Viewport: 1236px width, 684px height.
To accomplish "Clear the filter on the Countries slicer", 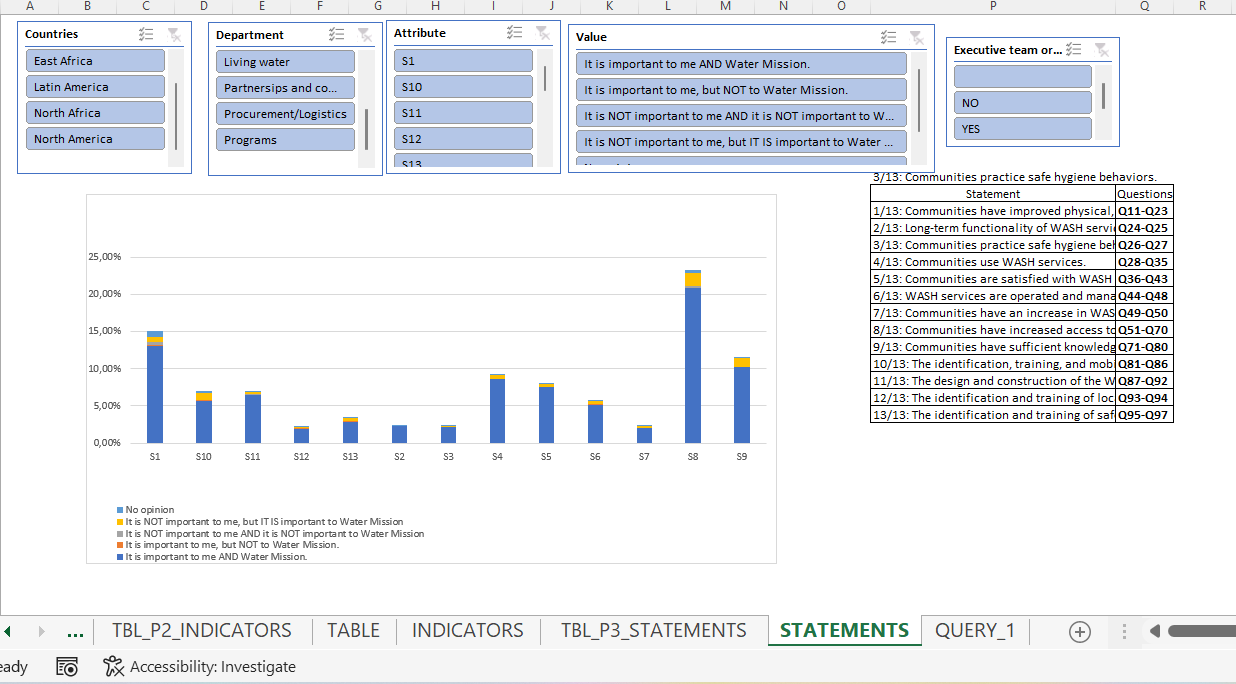I will (x=172, y=33).
